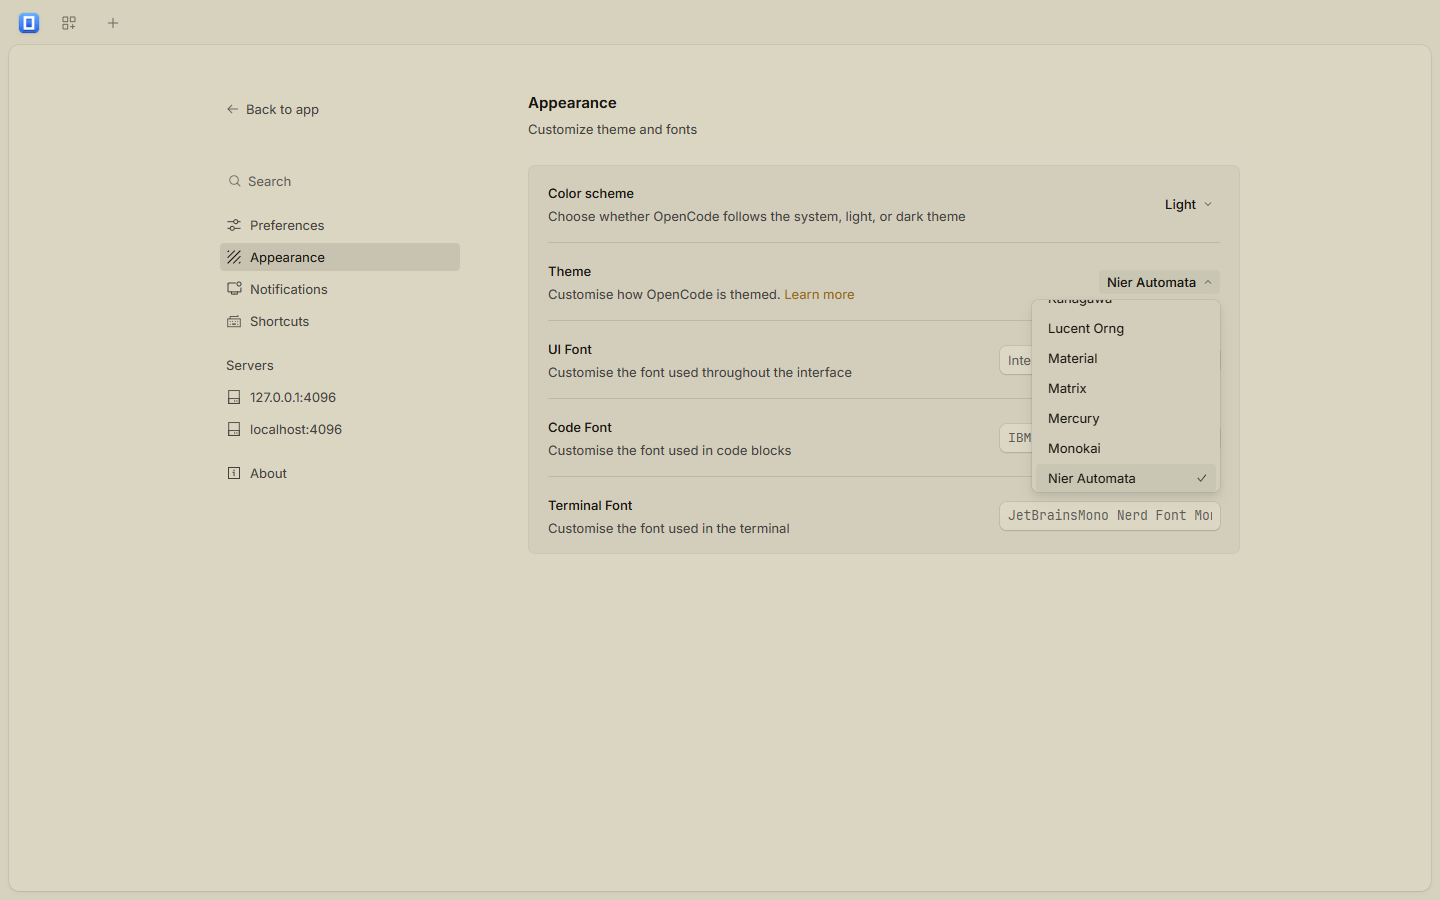This screenshot has width=1440, height=900.
Task: Click the Preferences sliders icon
Action: coord(234,225)
